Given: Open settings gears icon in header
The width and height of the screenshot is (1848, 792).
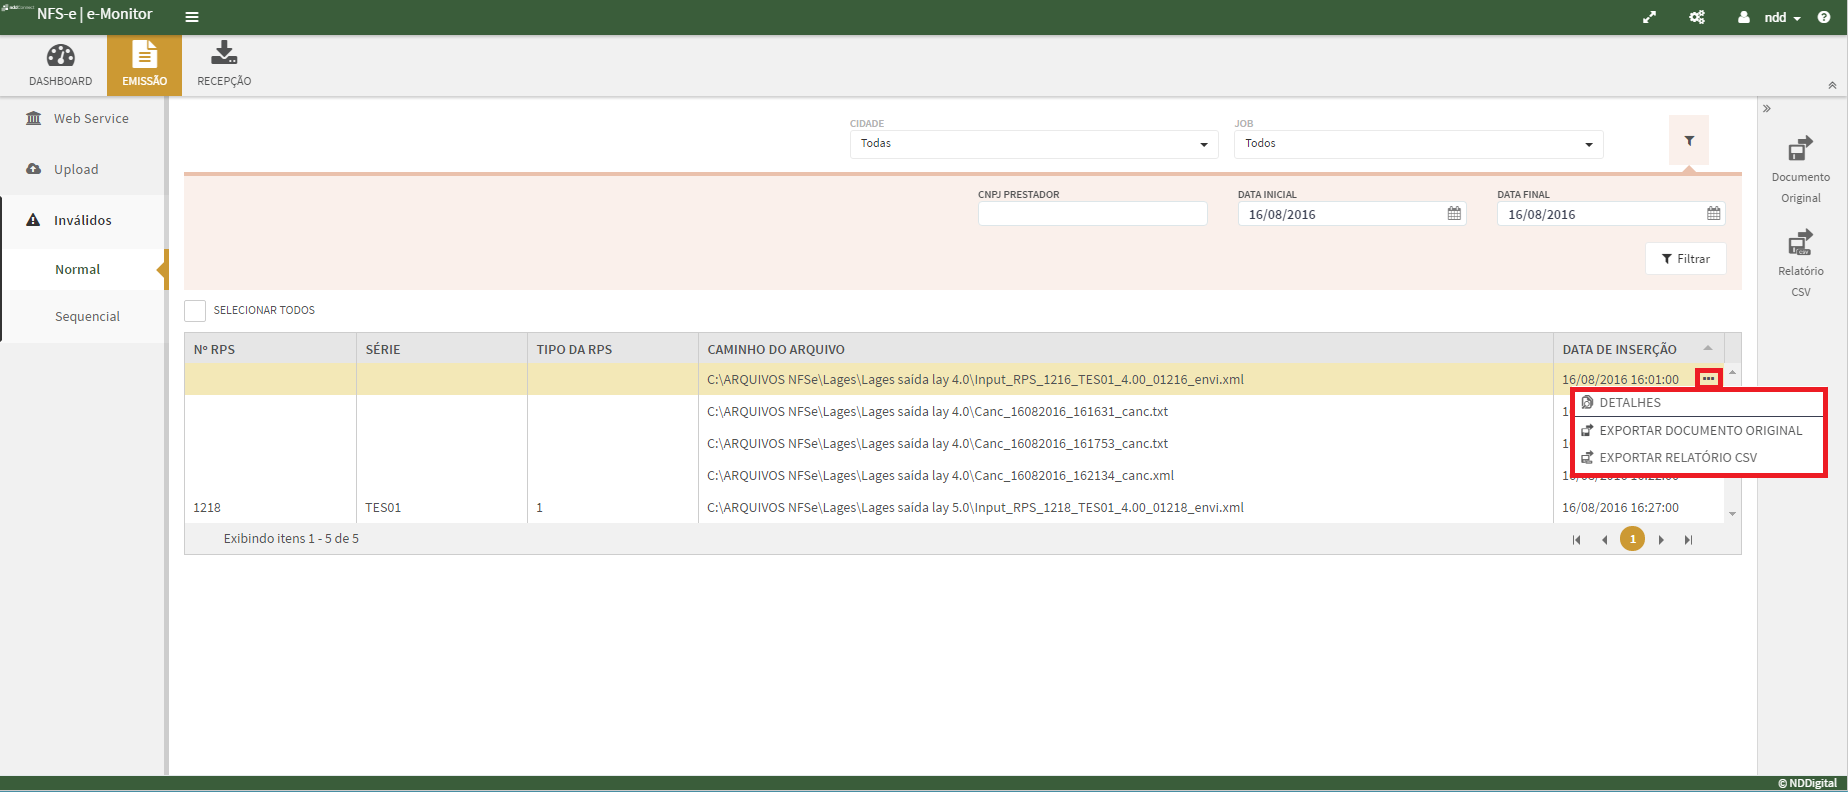Looking at the screenshot, I should [x=1697, y=17].
